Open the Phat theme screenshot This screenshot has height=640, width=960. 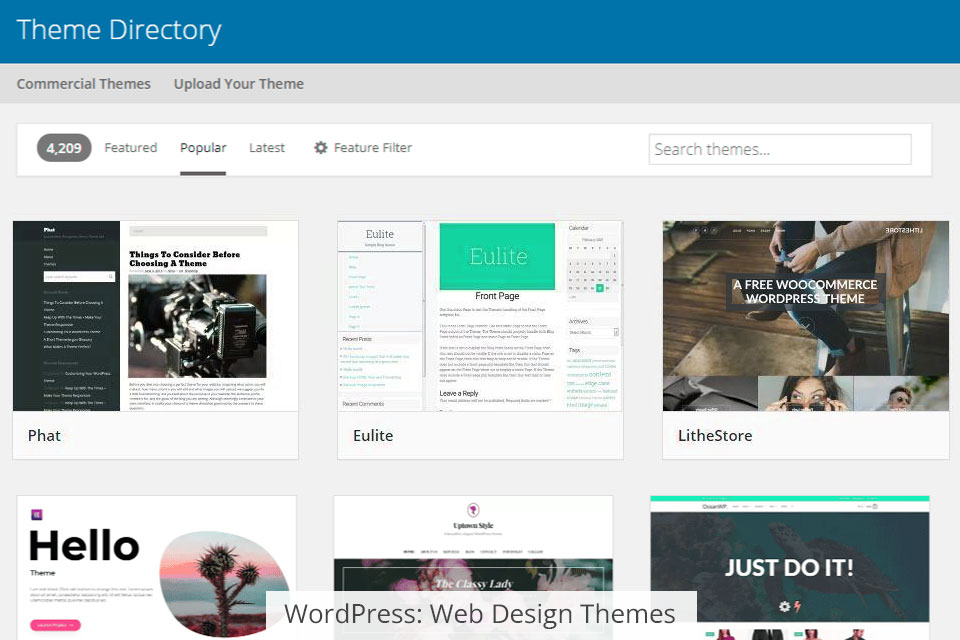tap(156, 316)
